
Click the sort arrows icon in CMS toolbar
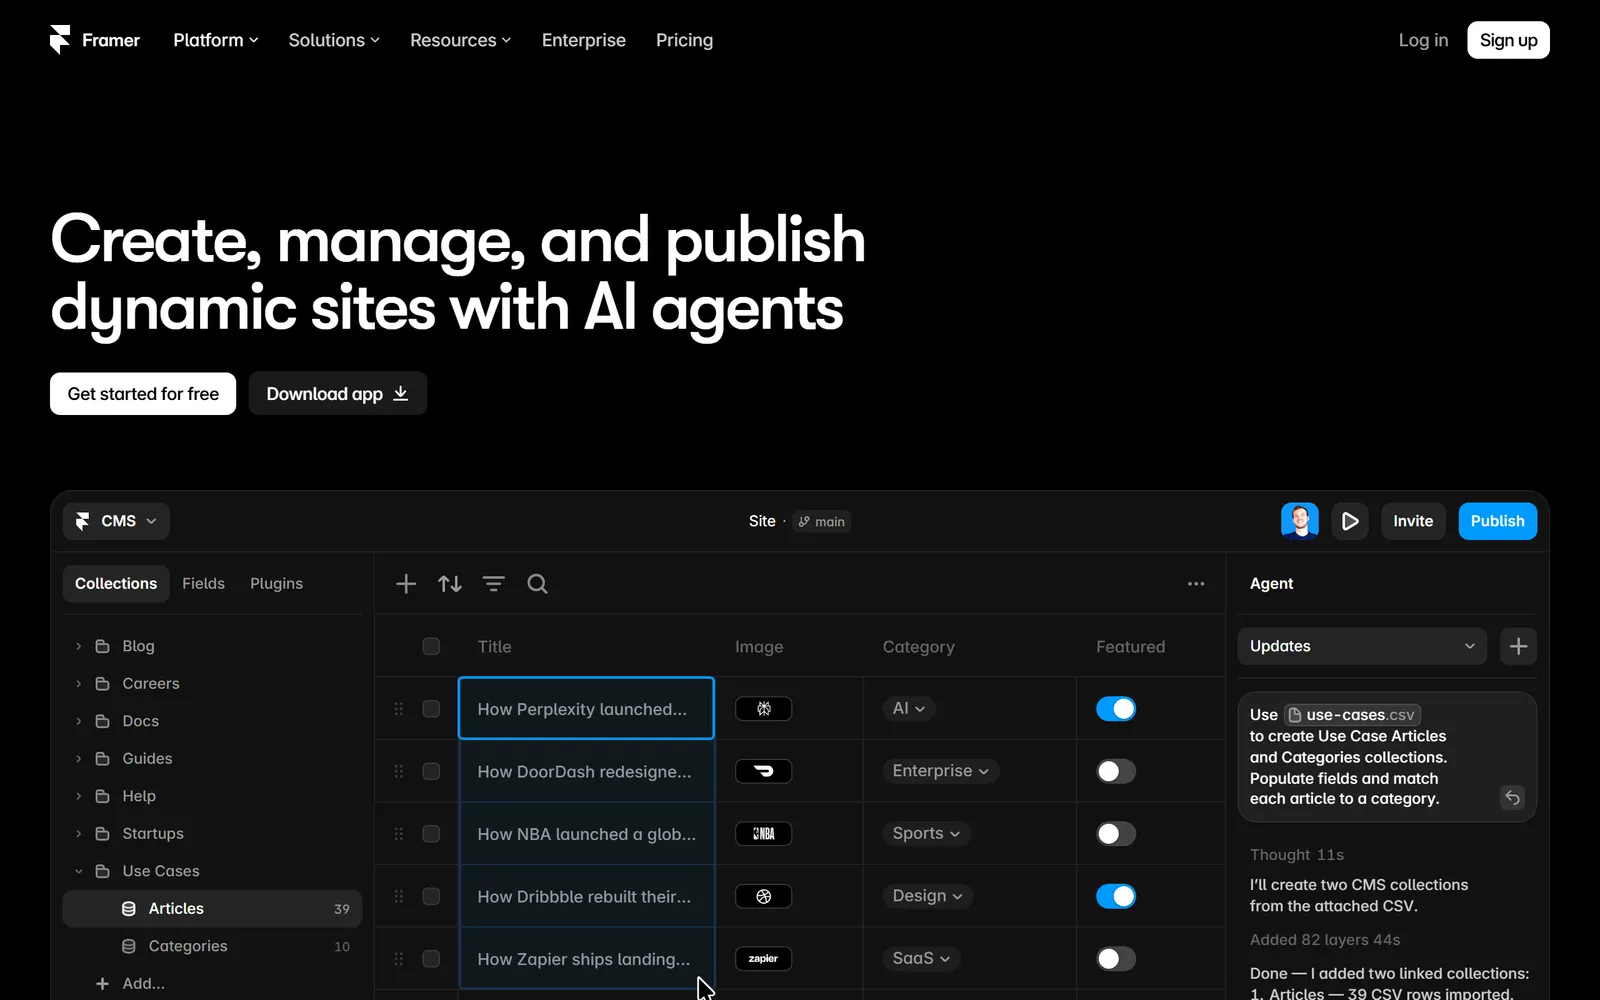point(450,584)
